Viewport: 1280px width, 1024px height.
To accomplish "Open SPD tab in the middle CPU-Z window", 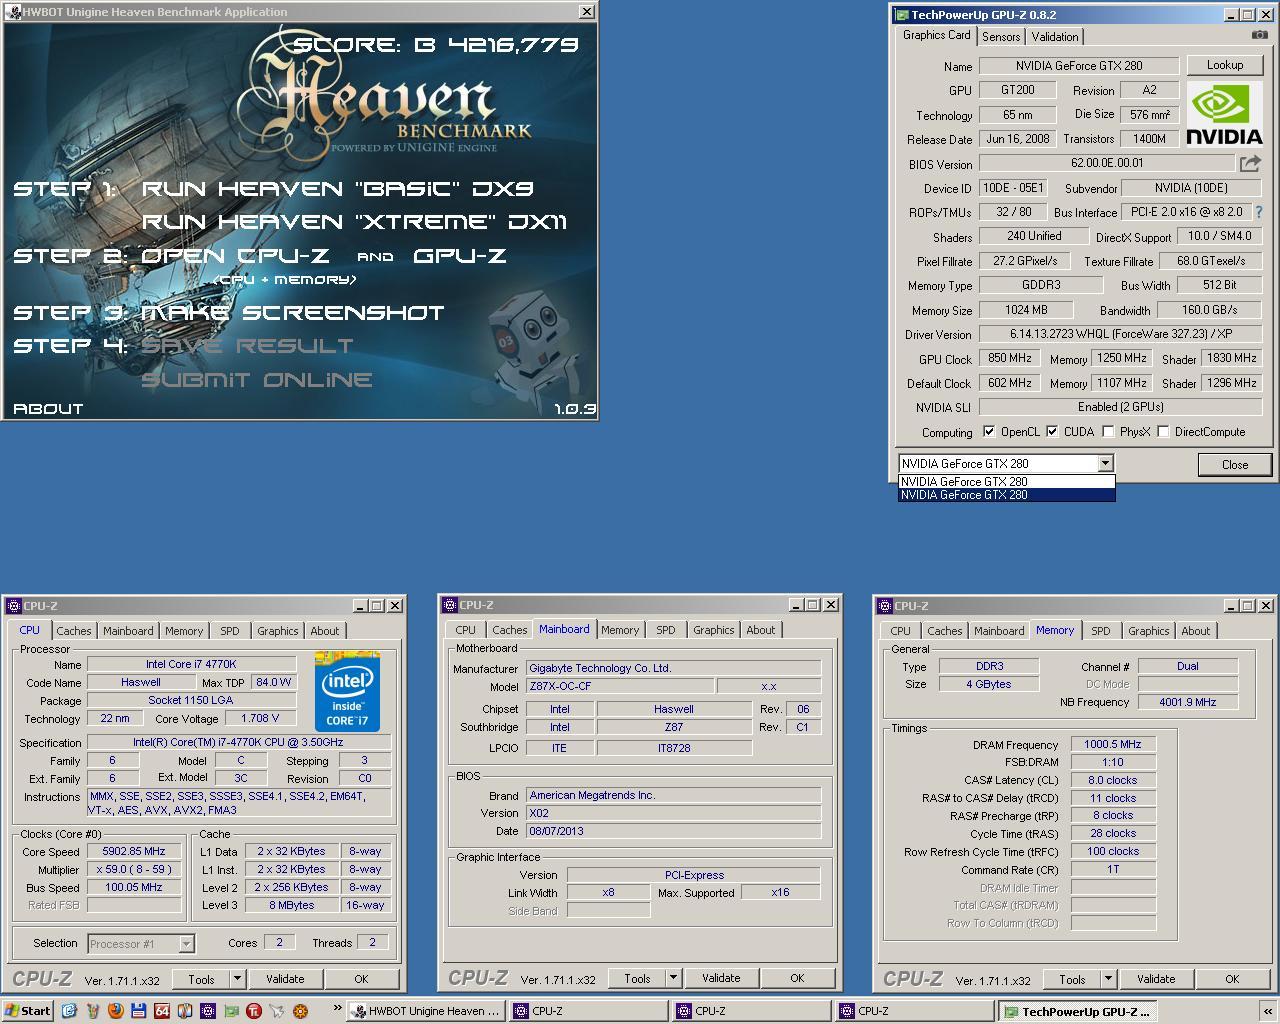I will [666, 630].
